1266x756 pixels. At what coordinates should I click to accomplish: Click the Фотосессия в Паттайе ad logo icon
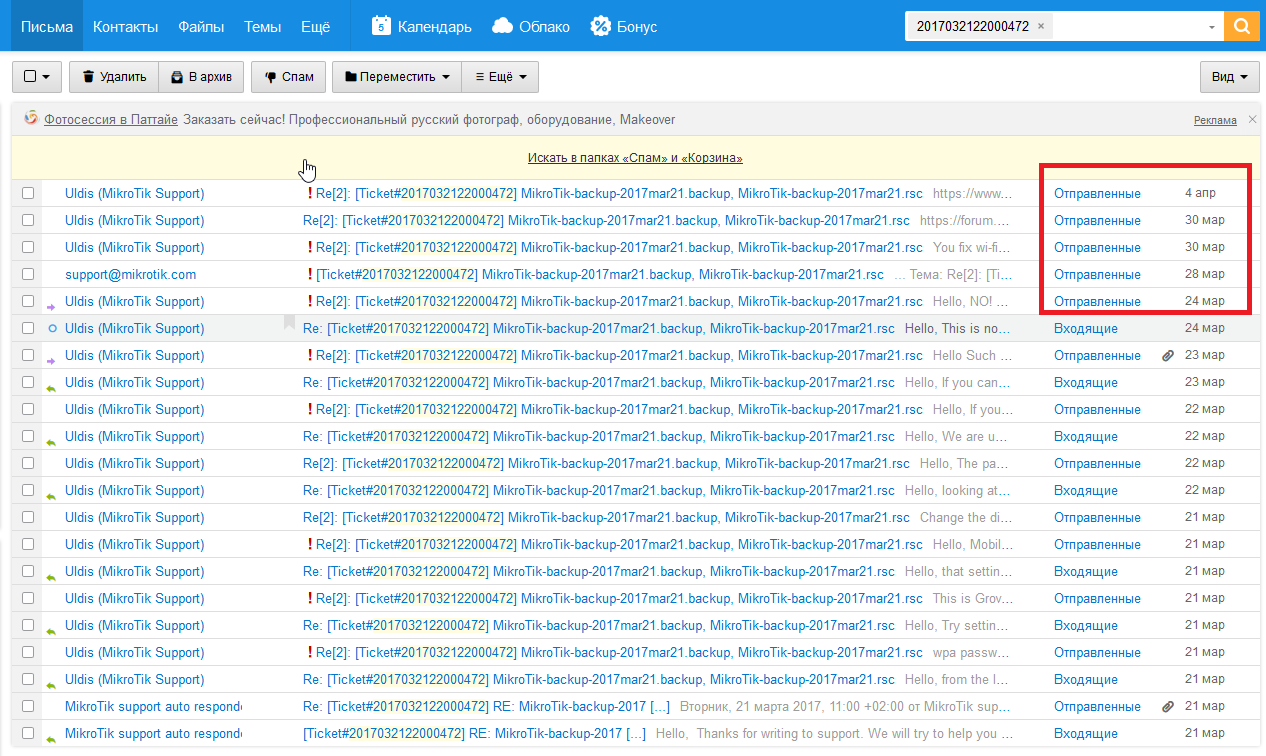tap(31, 119)
